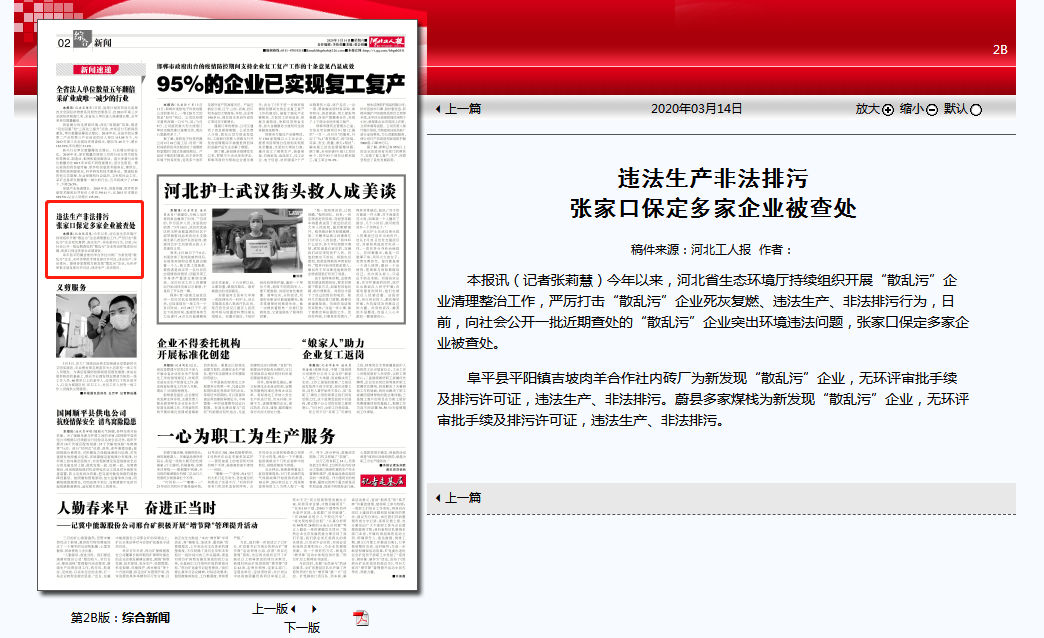Open the 国网顺平县供电公司 article
This screenshot has width=1044, height=638.
click(x=96, y=414)
